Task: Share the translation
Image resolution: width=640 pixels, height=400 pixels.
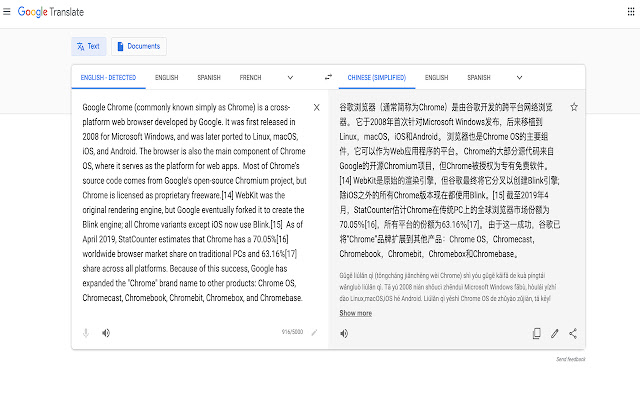Action: click(x=573, y=332)
